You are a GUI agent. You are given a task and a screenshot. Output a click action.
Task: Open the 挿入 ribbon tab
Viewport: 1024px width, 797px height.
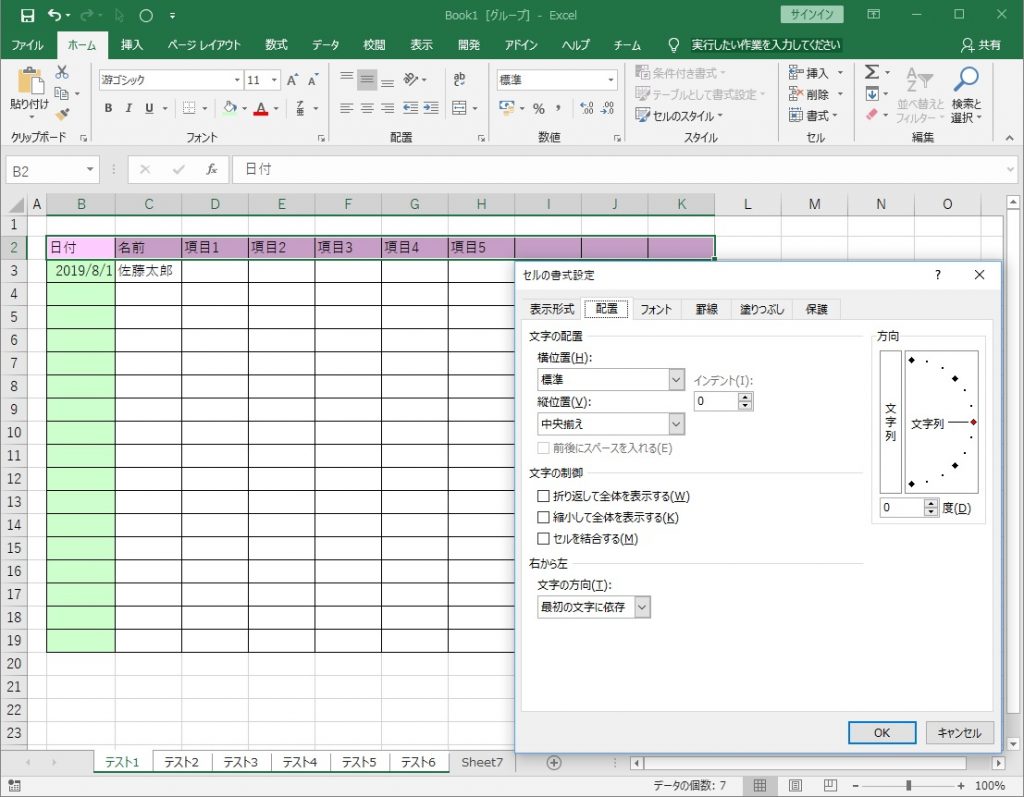click(x=131, y=44)
